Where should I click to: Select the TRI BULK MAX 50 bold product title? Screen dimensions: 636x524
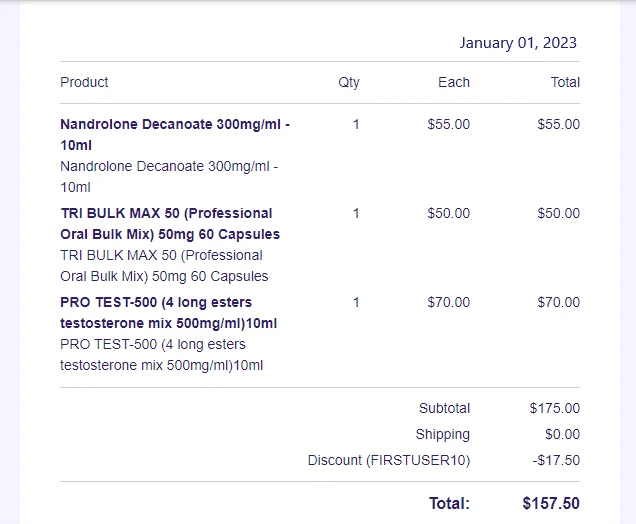tap(170, 224)
